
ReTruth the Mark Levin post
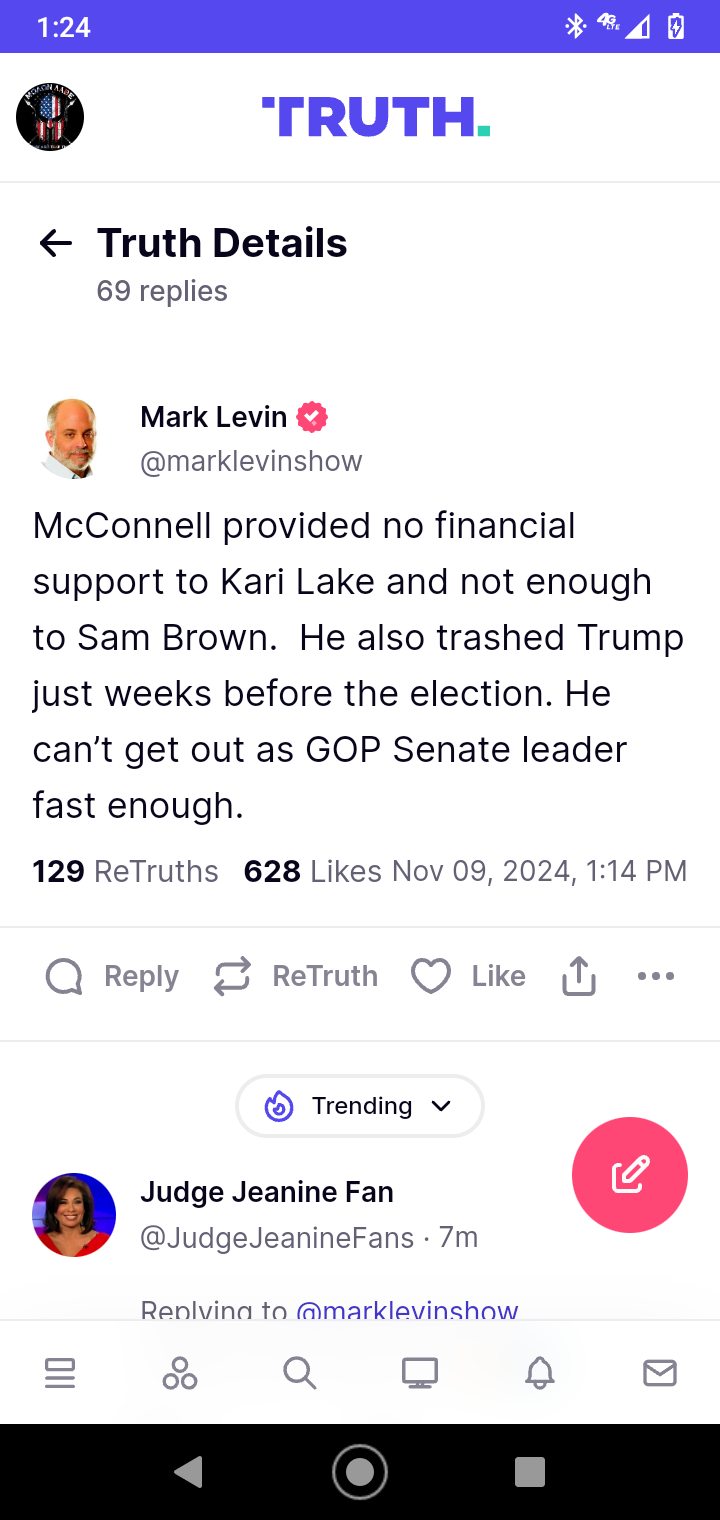tap(296, 976)
